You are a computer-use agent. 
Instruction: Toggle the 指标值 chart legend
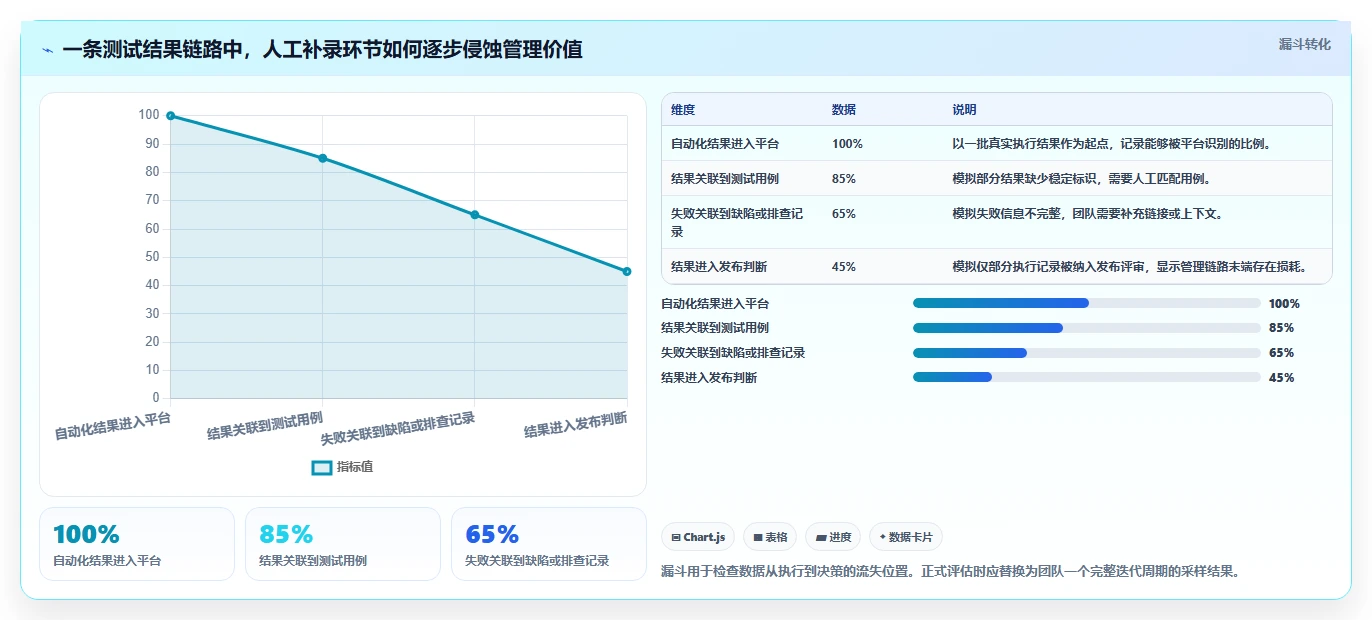[342, 467]
